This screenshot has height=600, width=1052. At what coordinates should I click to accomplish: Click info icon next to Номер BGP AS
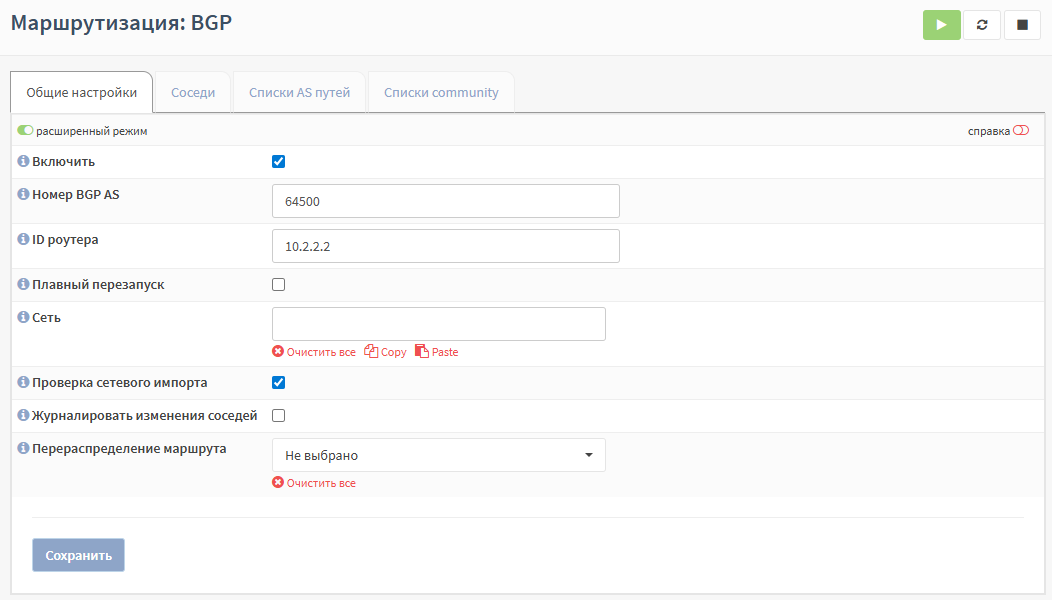coord(24,194)
